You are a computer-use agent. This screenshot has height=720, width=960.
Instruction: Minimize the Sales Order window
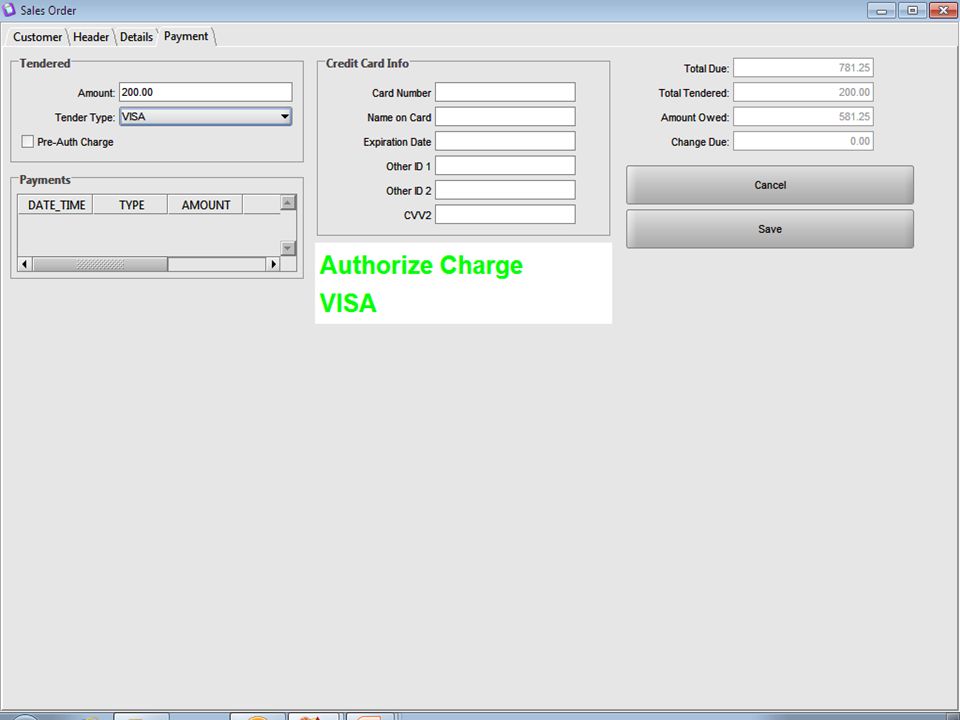point(882,10)
